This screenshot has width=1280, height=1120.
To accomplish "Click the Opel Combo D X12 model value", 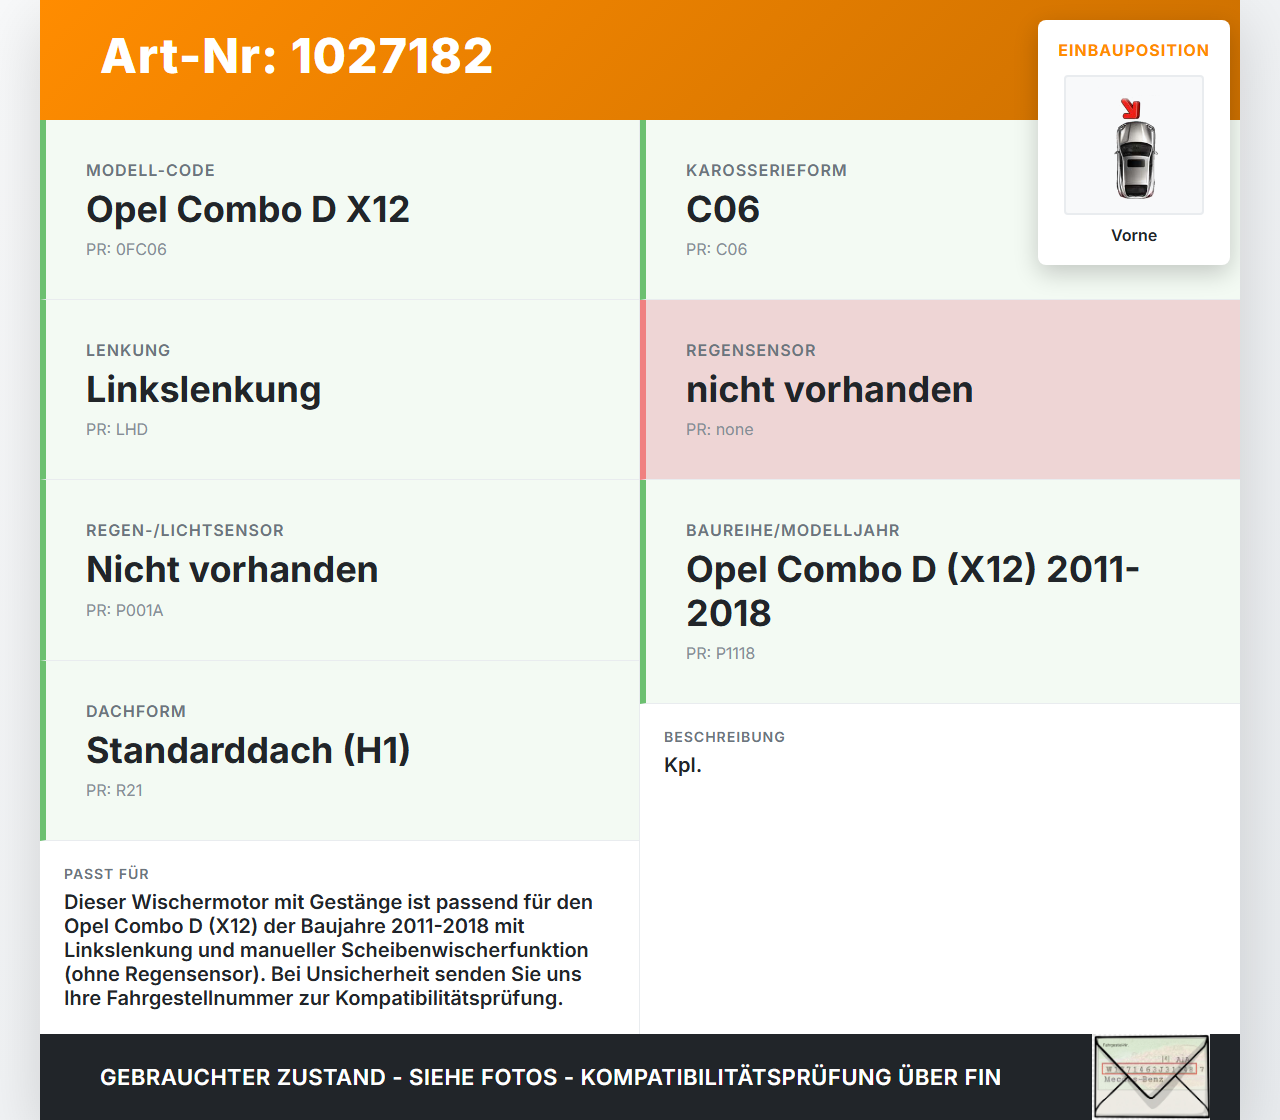I will click(x=248, y=210).
